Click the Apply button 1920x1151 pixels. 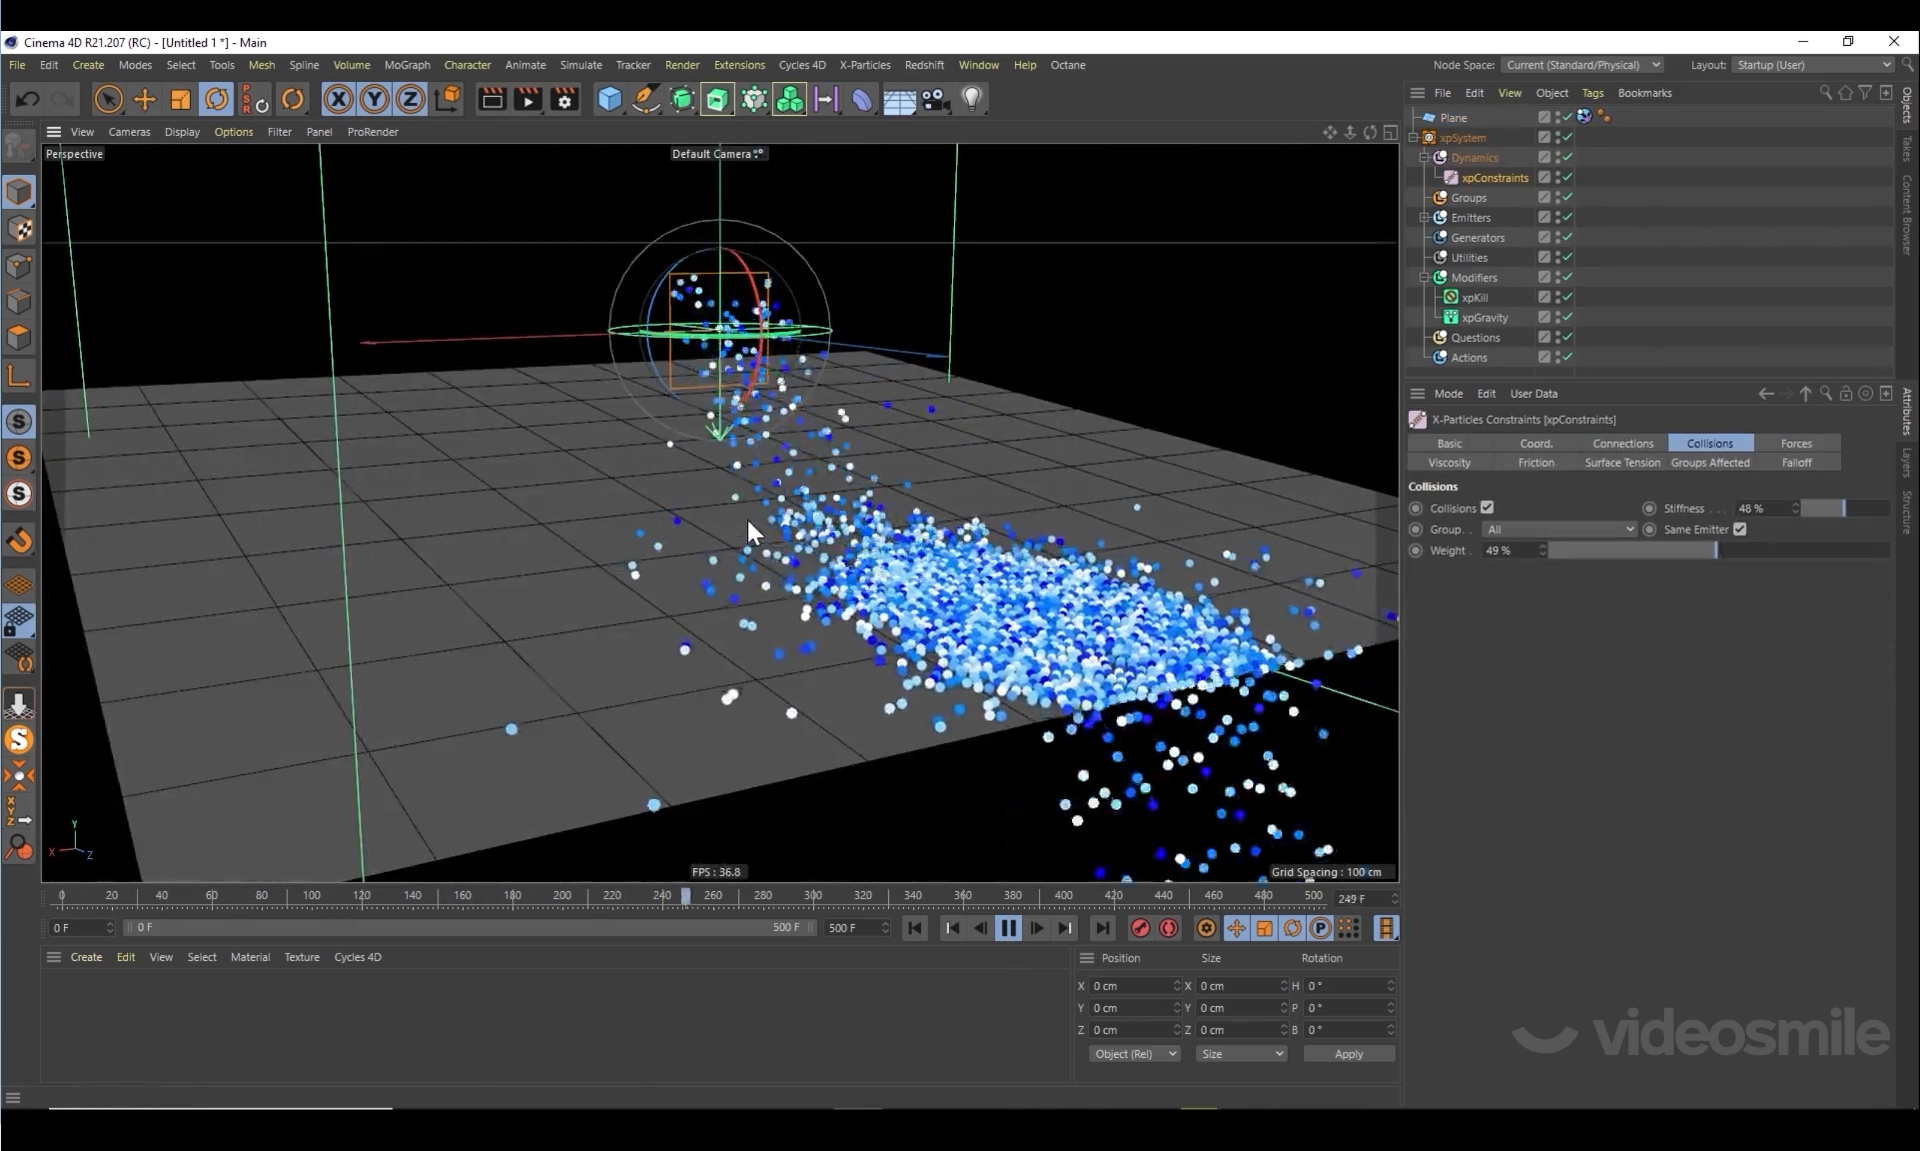click(x=1348, y=1054)
